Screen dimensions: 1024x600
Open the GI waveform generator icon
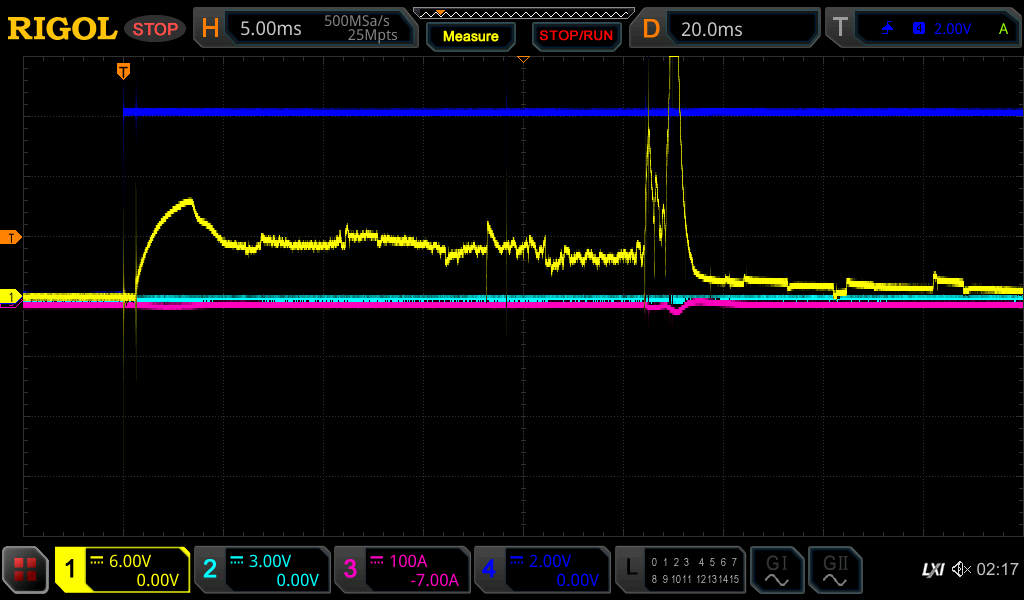[776, 570]
